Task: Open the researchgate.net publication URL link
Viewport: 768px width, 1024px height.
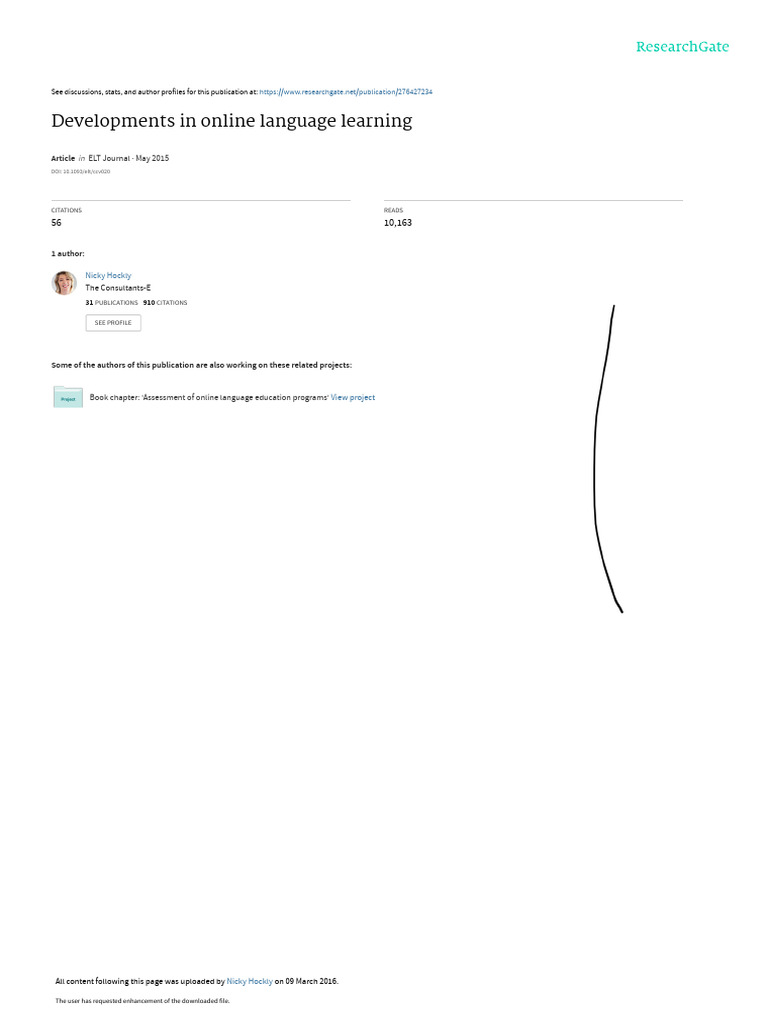Action: [x=345, y=92]
